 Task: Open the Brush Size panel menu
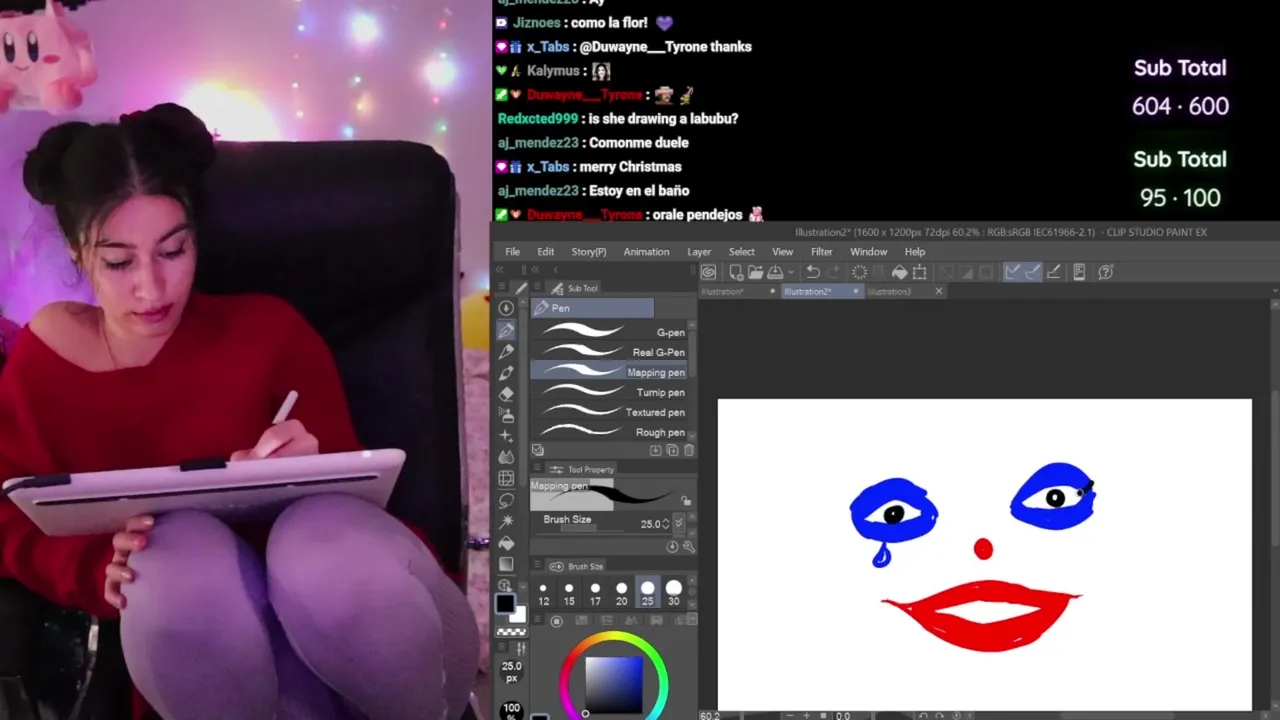(537, 566)
